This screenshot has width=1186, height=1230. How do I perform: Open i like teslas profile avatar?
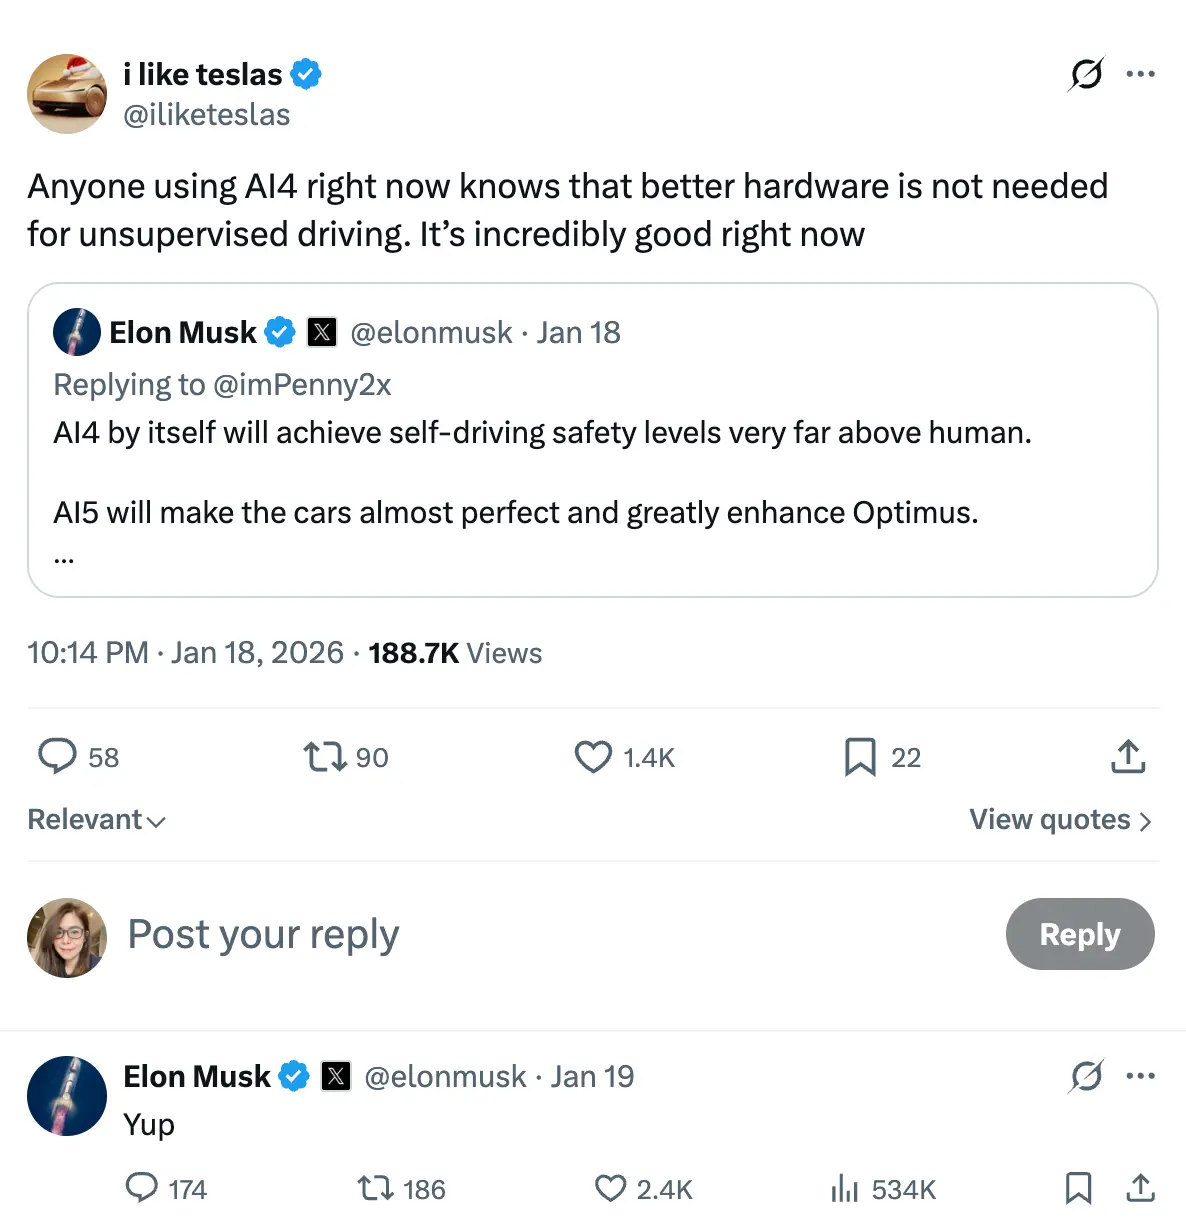click(67, 94)
